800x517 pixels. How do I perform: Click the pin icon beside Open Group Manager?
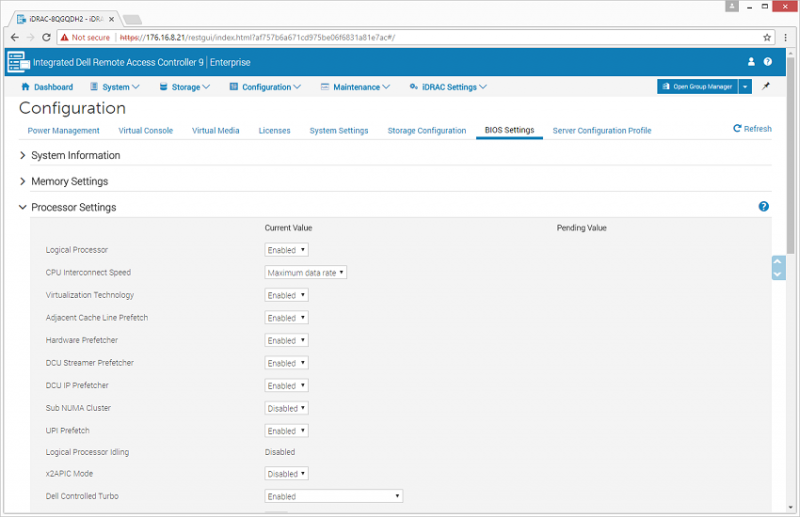[x=766, y=87]
